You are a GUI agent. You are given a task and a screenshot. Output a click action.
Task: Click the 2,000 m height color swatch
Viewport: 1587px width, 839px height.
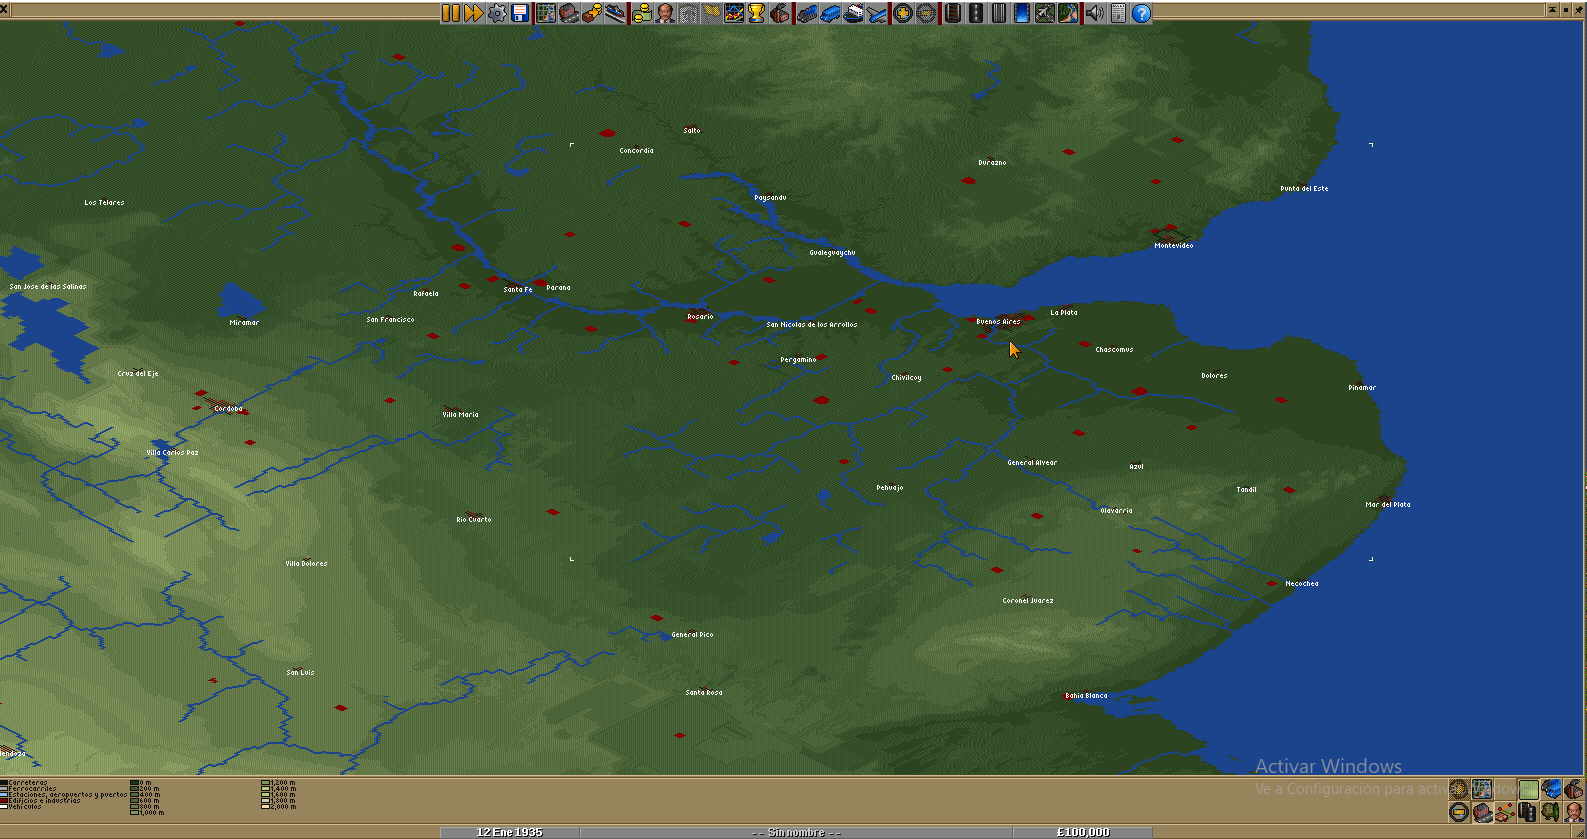pyautogui.click(x=265, y=807)
